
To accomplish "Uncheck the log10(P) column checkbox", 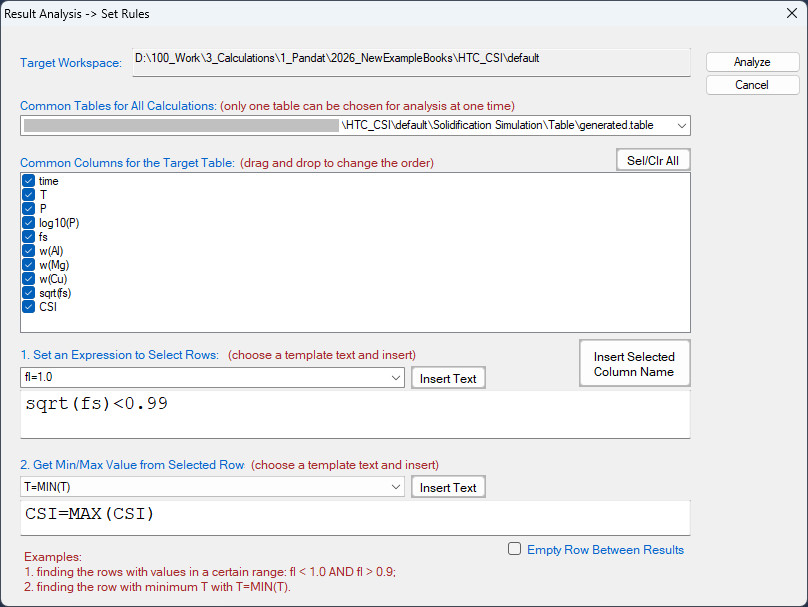I will [28, 223].
